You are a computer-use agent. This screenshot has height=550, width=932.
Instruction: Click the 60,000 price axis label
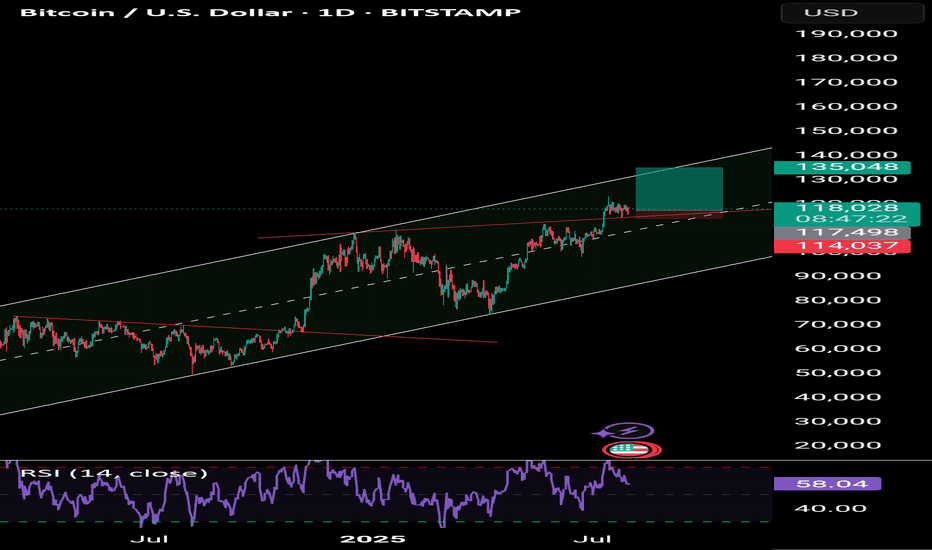838,348
